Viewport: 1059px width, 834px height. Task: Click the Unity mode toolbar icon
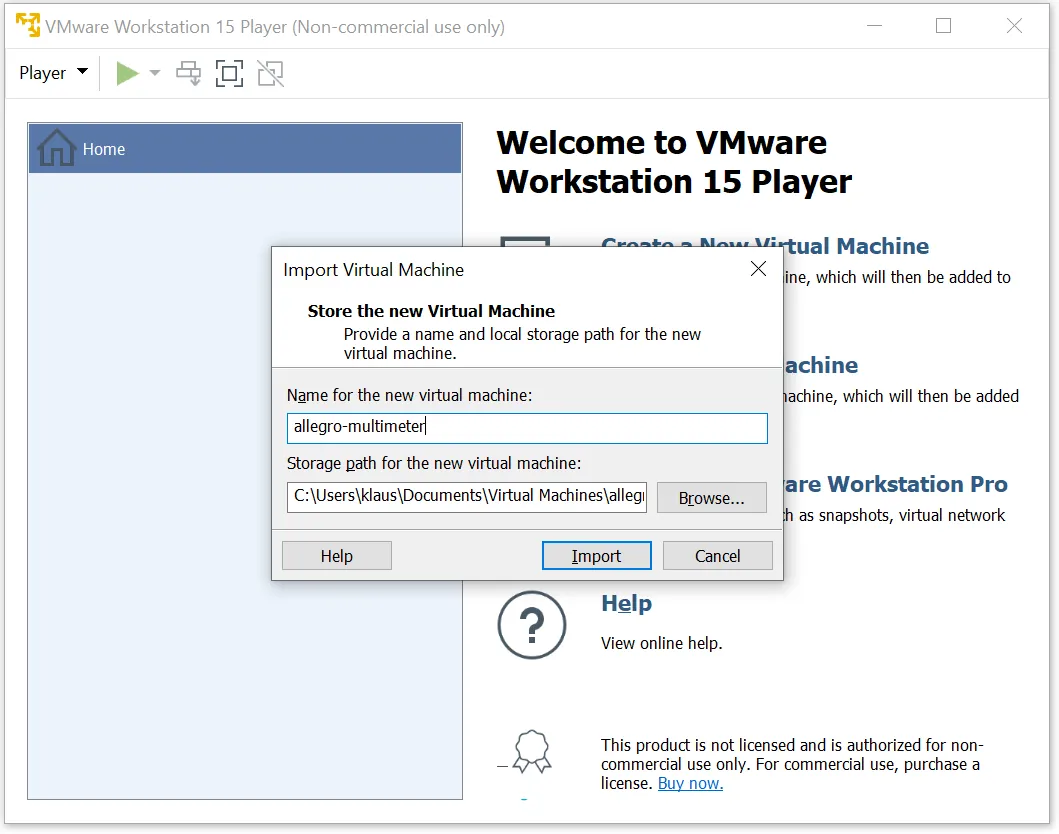click(270, 73)
